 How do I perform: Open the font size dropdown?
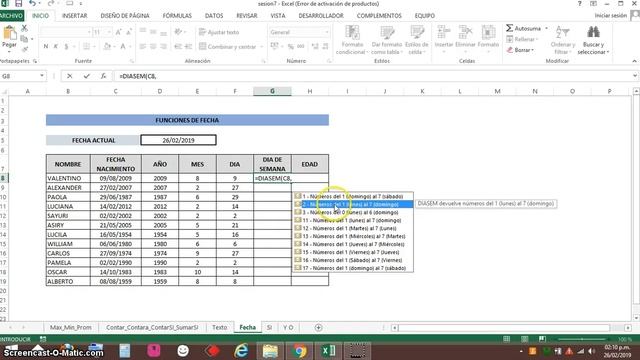(x=109, y=32)
